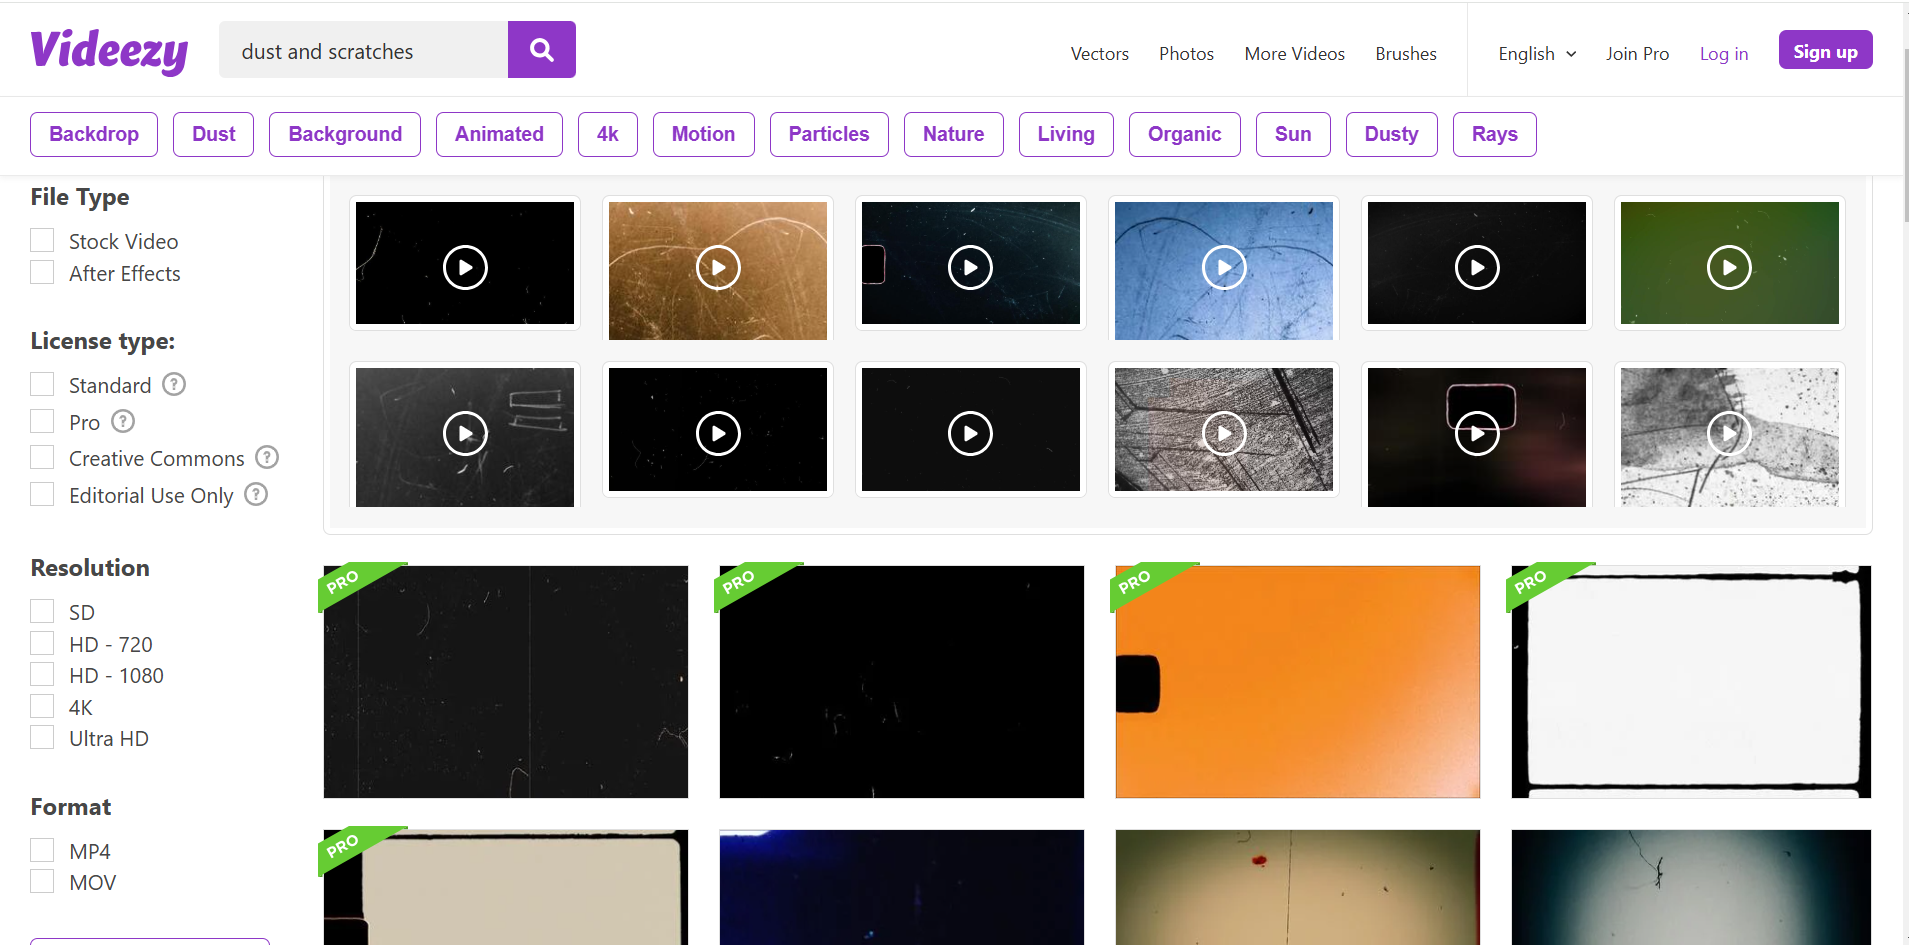Viewport: 1909px width, 945px height.
Task: Click the Sign up button
Action: pos(1824,50)
